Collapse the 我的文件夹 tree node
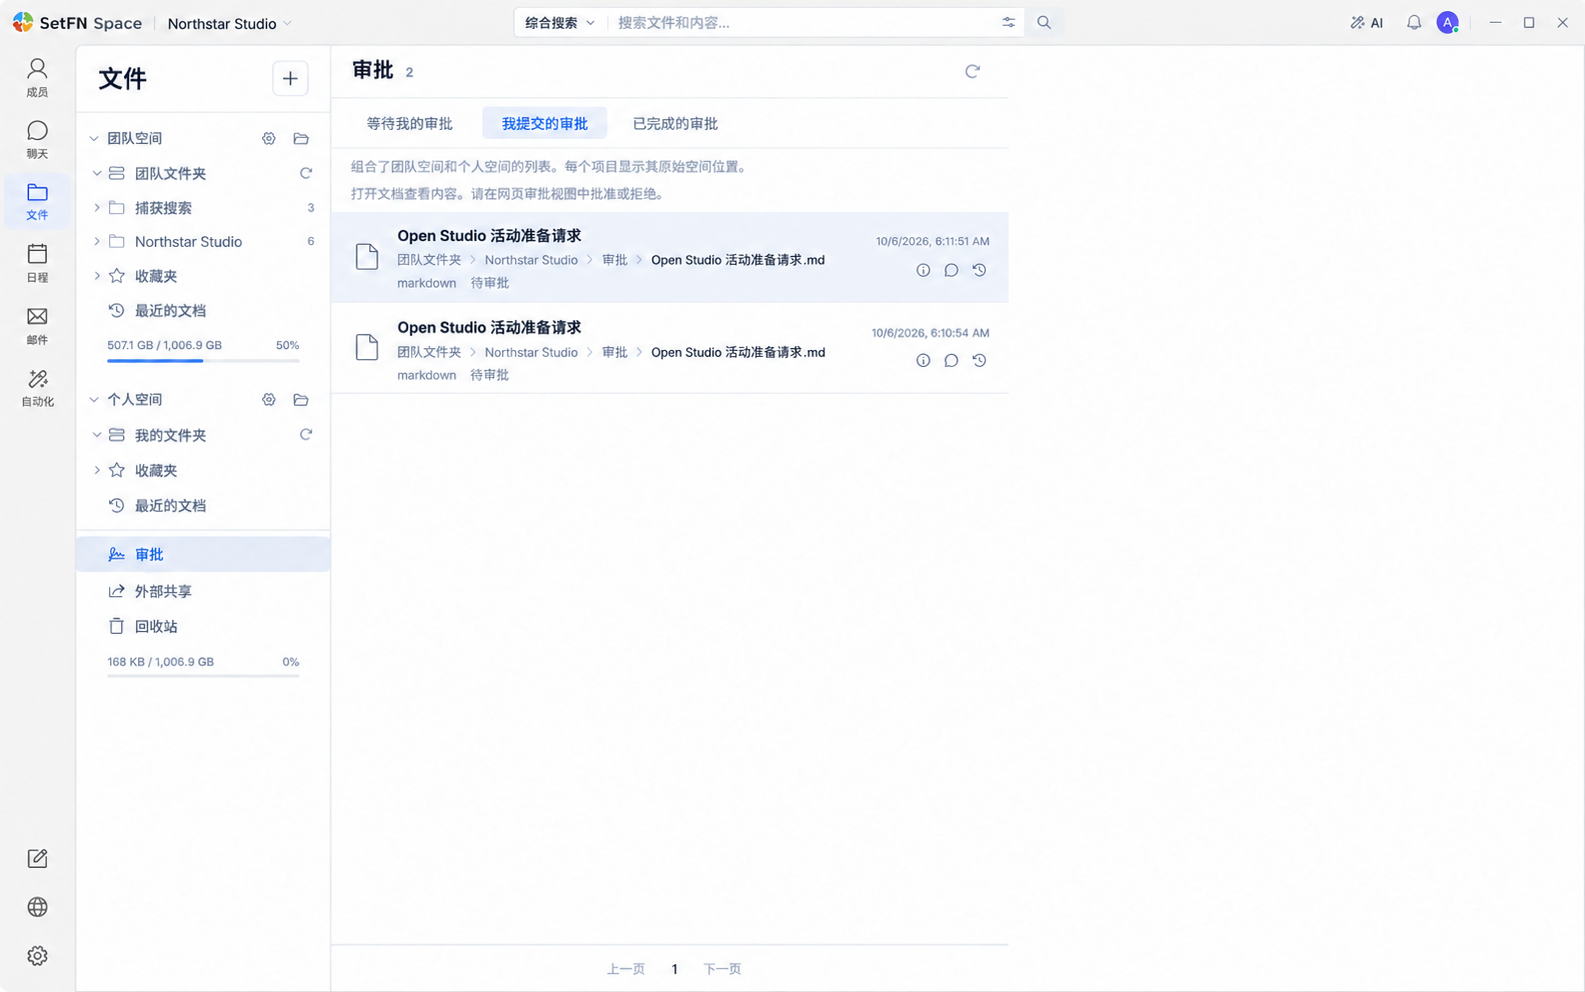 click(97, 435)
